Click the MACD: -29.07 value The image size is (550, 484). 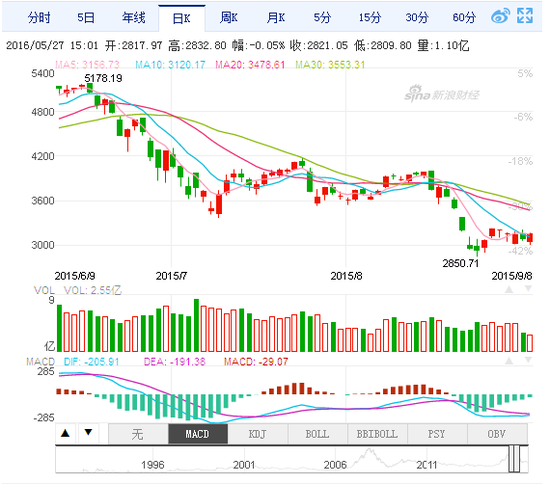256,362
